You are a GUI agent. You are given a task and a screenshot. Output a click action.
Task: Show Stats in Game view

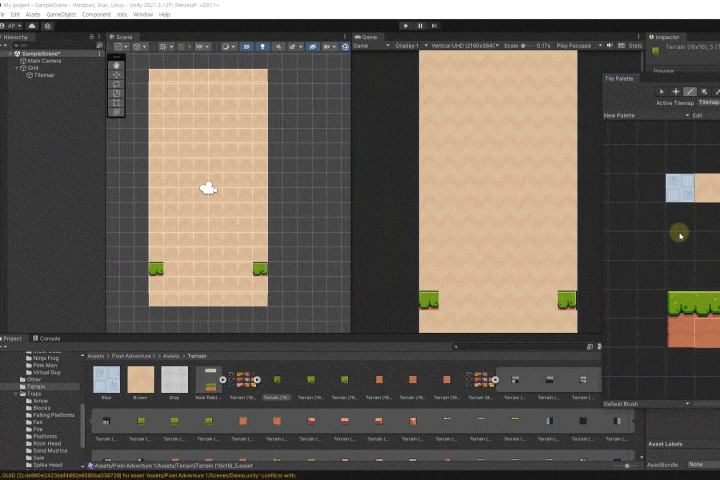(x=635, y=46)
